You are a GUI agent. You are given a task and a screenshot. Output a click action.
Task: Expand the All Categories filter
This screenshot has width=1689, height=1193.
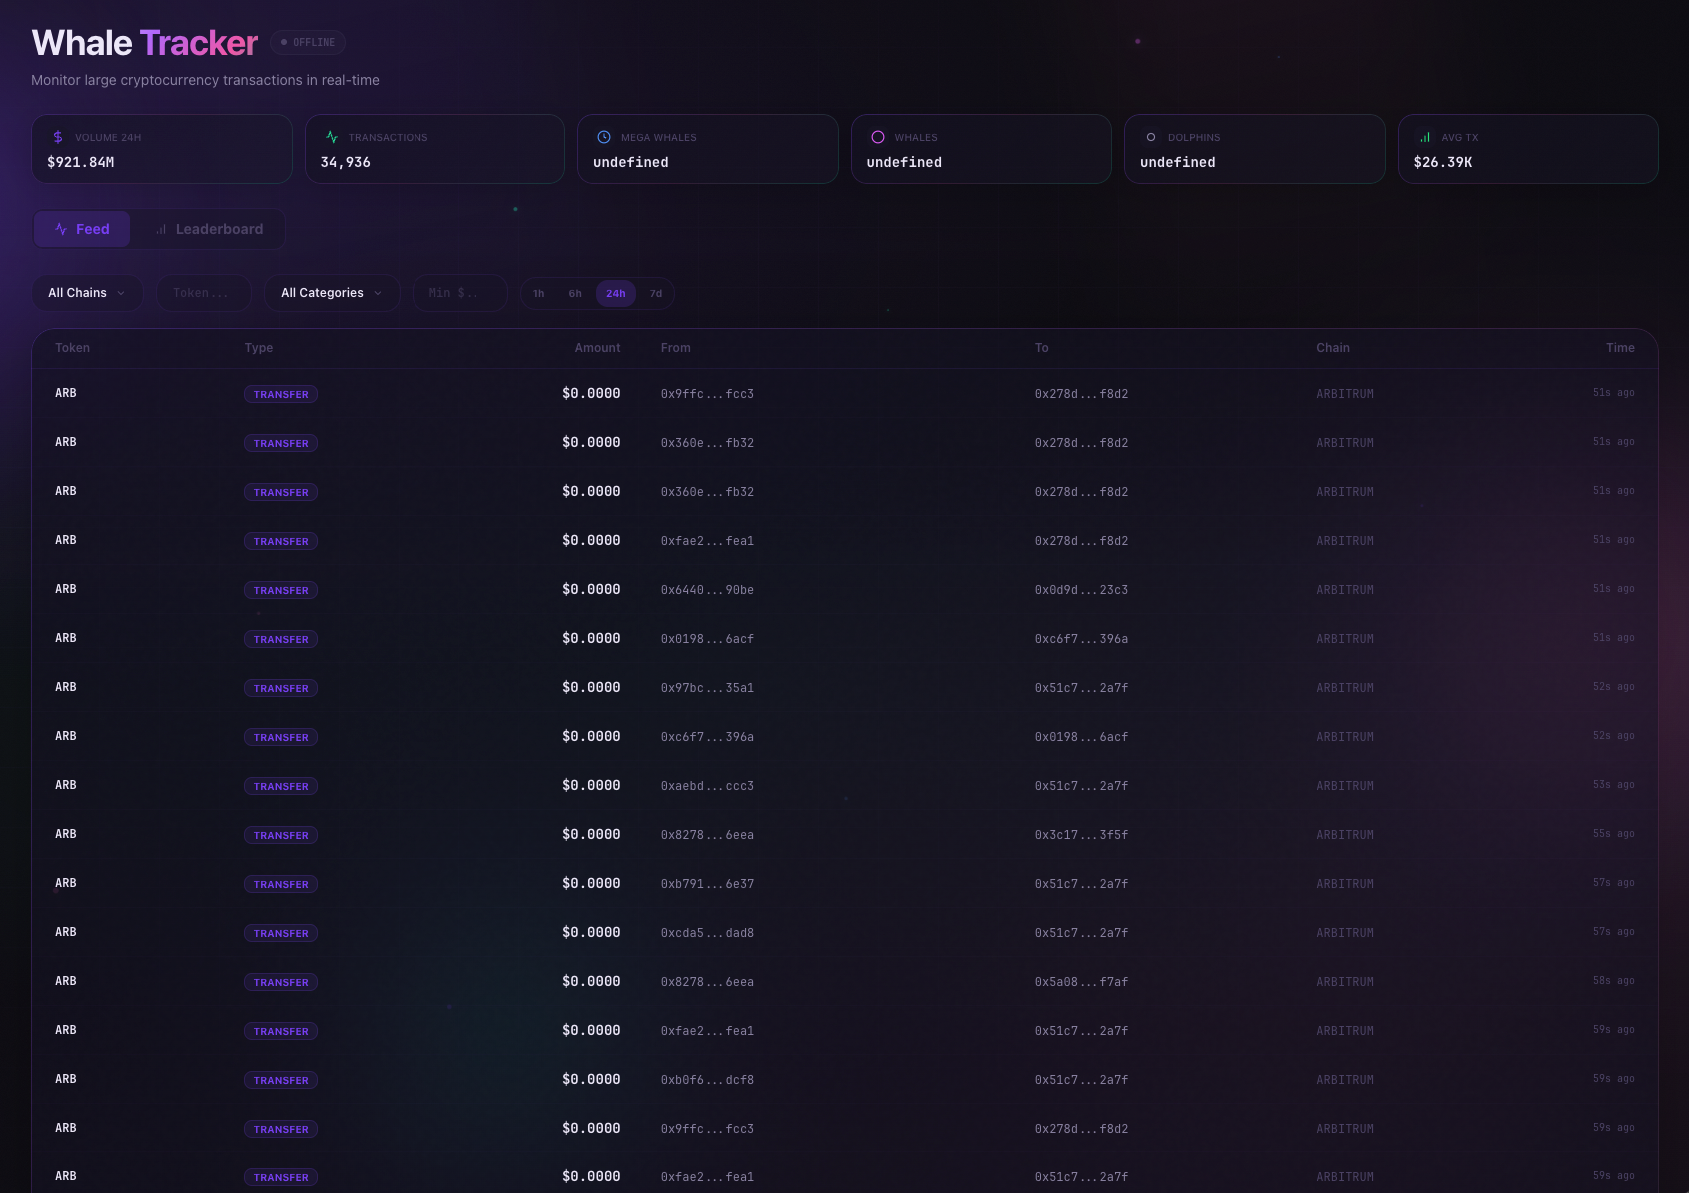331,293
